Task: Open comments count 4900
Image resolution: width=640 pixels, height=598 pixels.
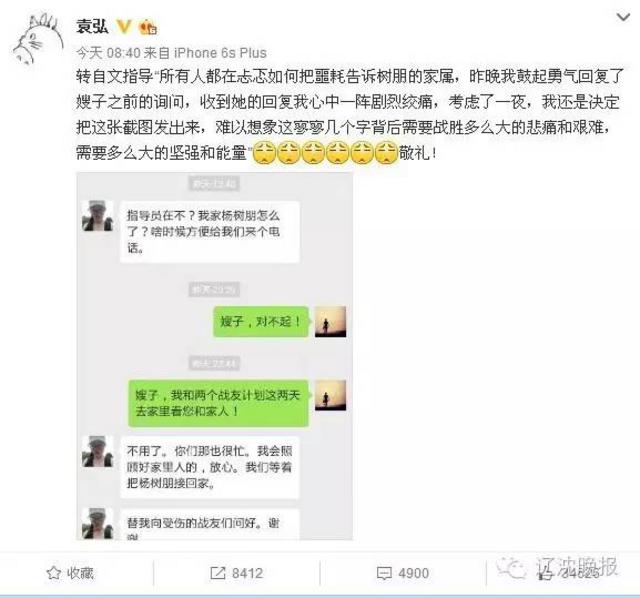Action: (x=413, y=573)
